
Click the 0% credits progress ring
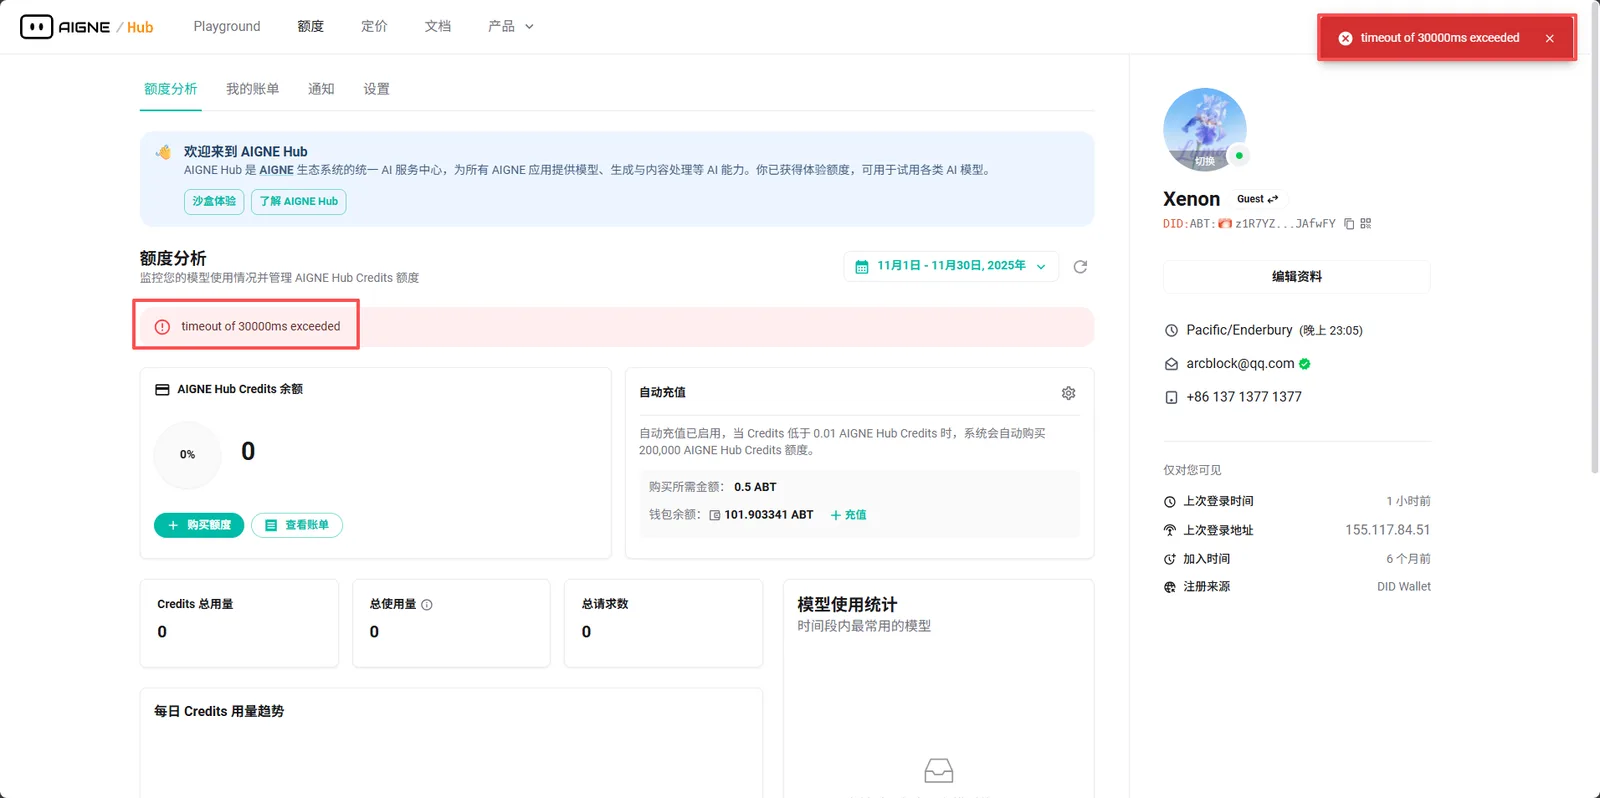[188, 455]
